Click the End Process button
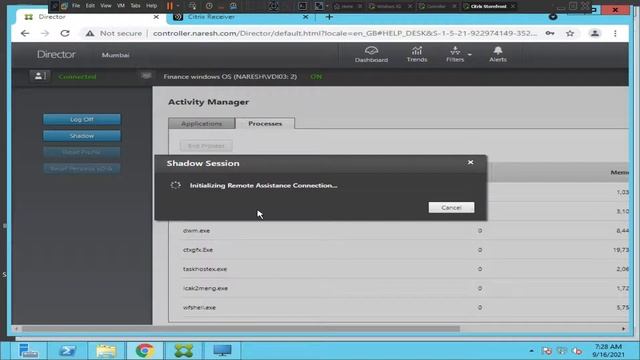 click(x=206, y=146)
